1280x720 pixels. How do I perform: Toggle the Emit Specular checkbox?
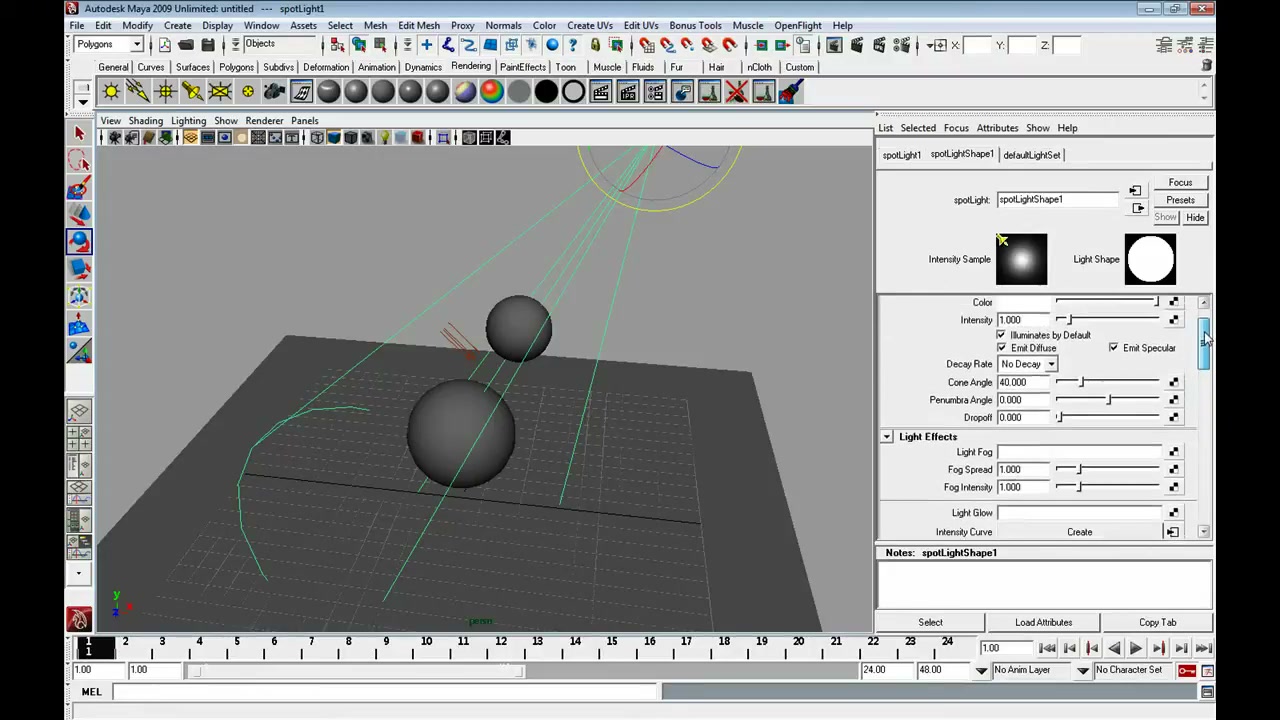coord(1113,348)
